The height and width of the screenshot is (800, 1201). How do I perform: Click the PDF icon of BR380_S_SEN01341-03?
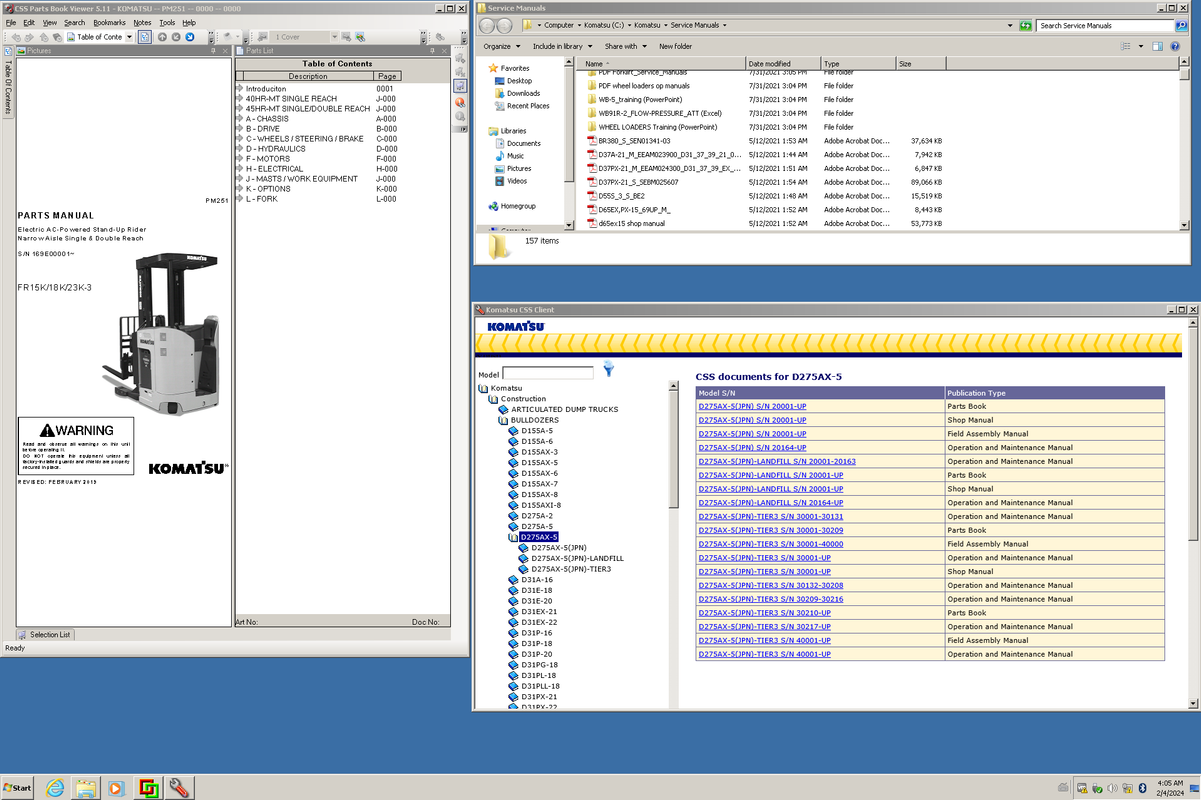tap(592, 141)
